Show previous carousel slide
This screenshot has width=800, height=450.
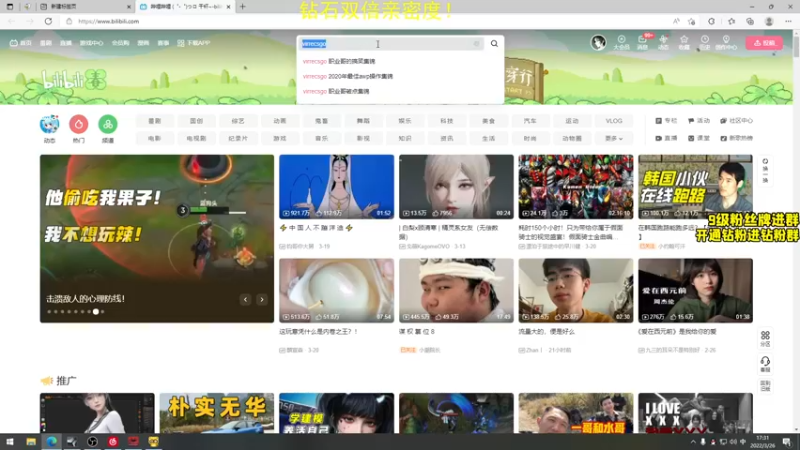click(245, 299)
